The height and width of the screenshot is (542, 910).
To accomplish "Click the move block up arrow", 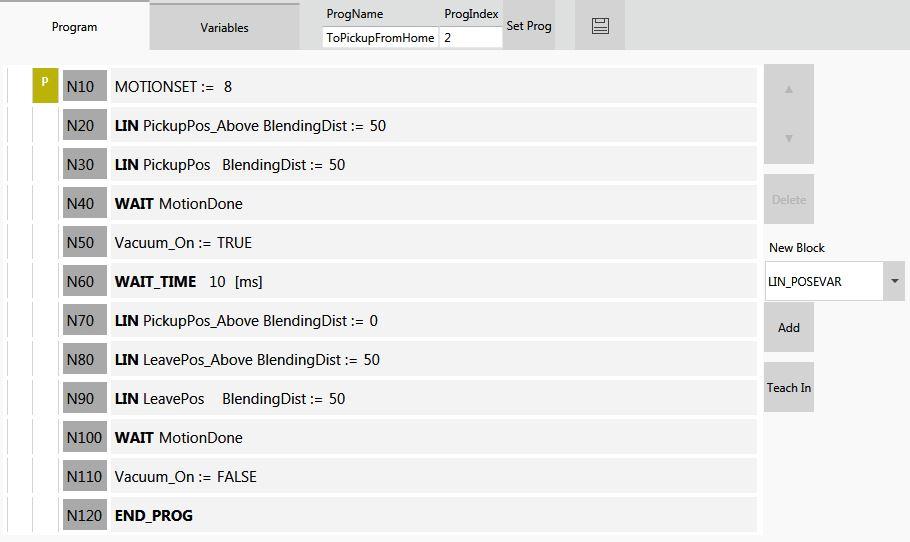I will point(789,90).
